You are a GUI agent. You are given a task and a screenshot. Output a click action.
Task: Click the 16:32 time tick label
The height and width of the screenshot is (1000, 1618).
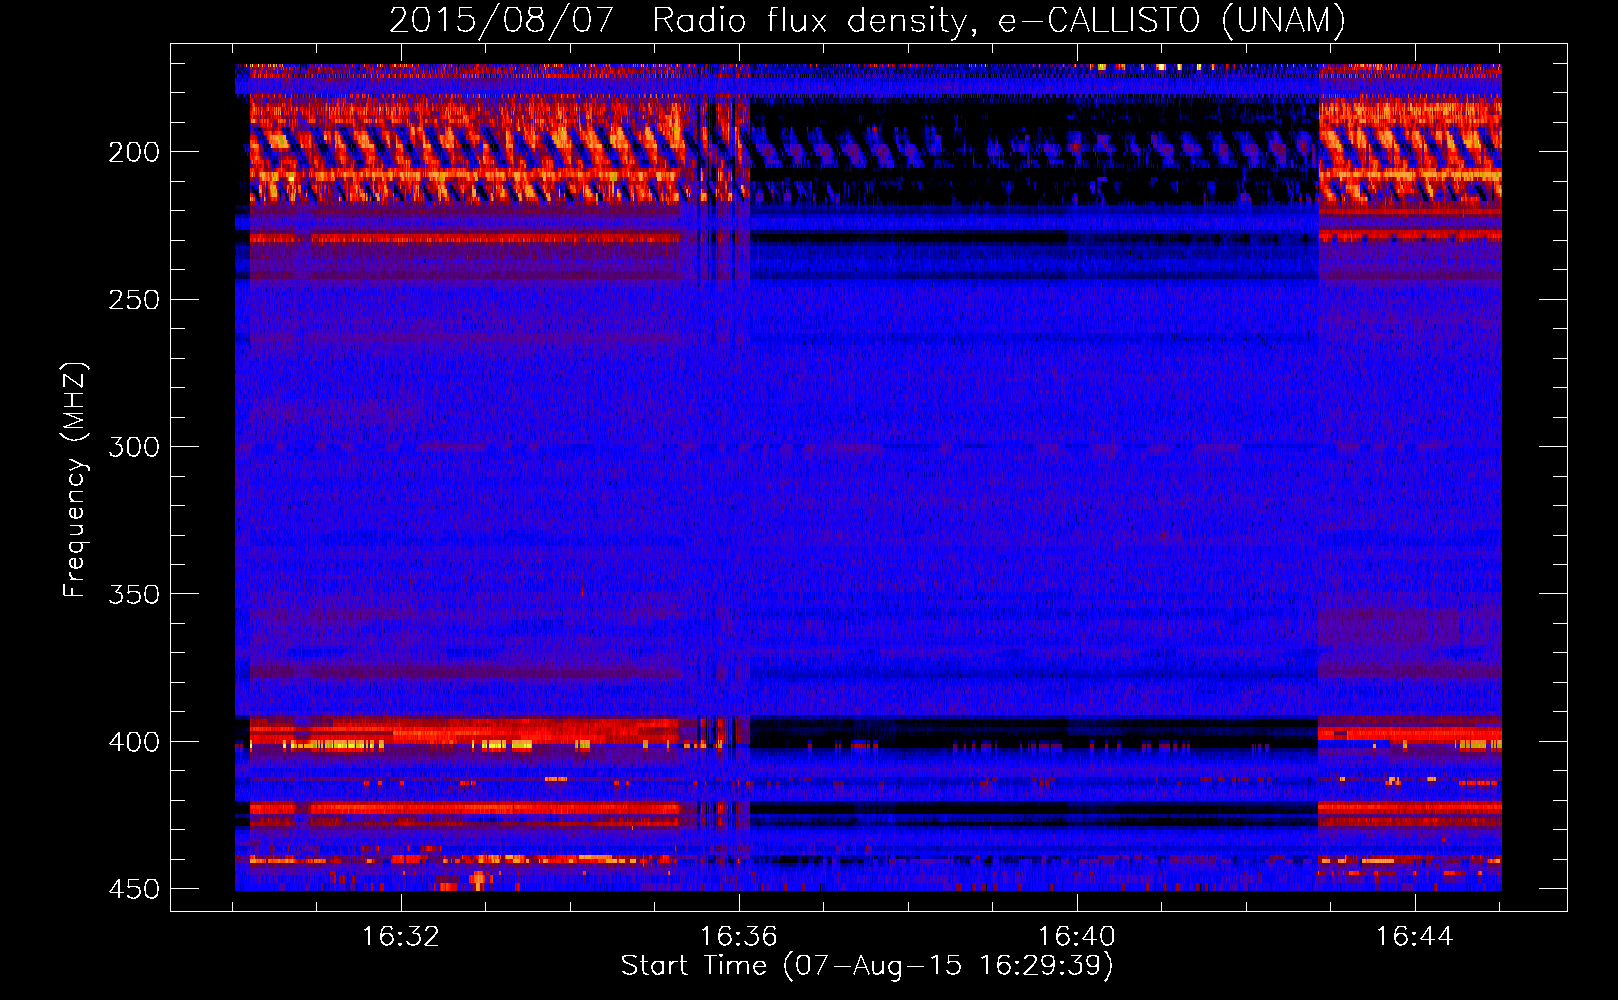click(x=401, y=937)
